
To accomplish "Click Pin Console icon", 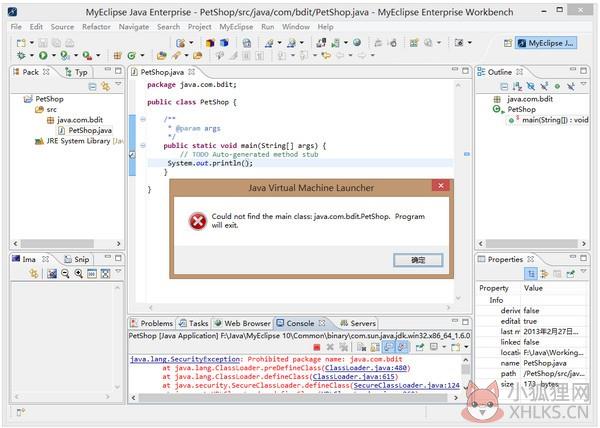I will pos(420,347).
